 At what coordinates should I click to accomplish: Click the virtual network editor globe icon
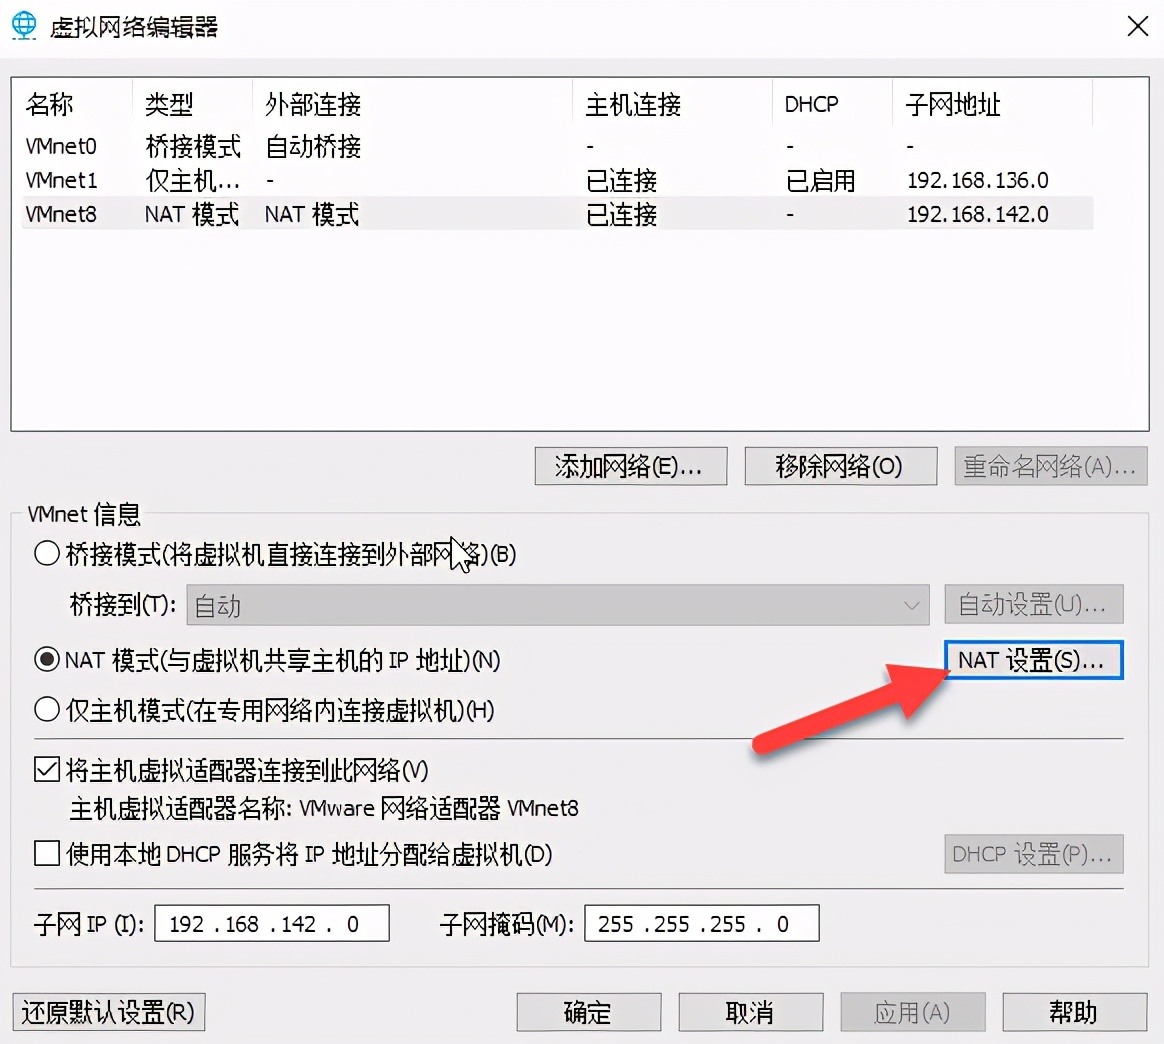click(23, 25)
